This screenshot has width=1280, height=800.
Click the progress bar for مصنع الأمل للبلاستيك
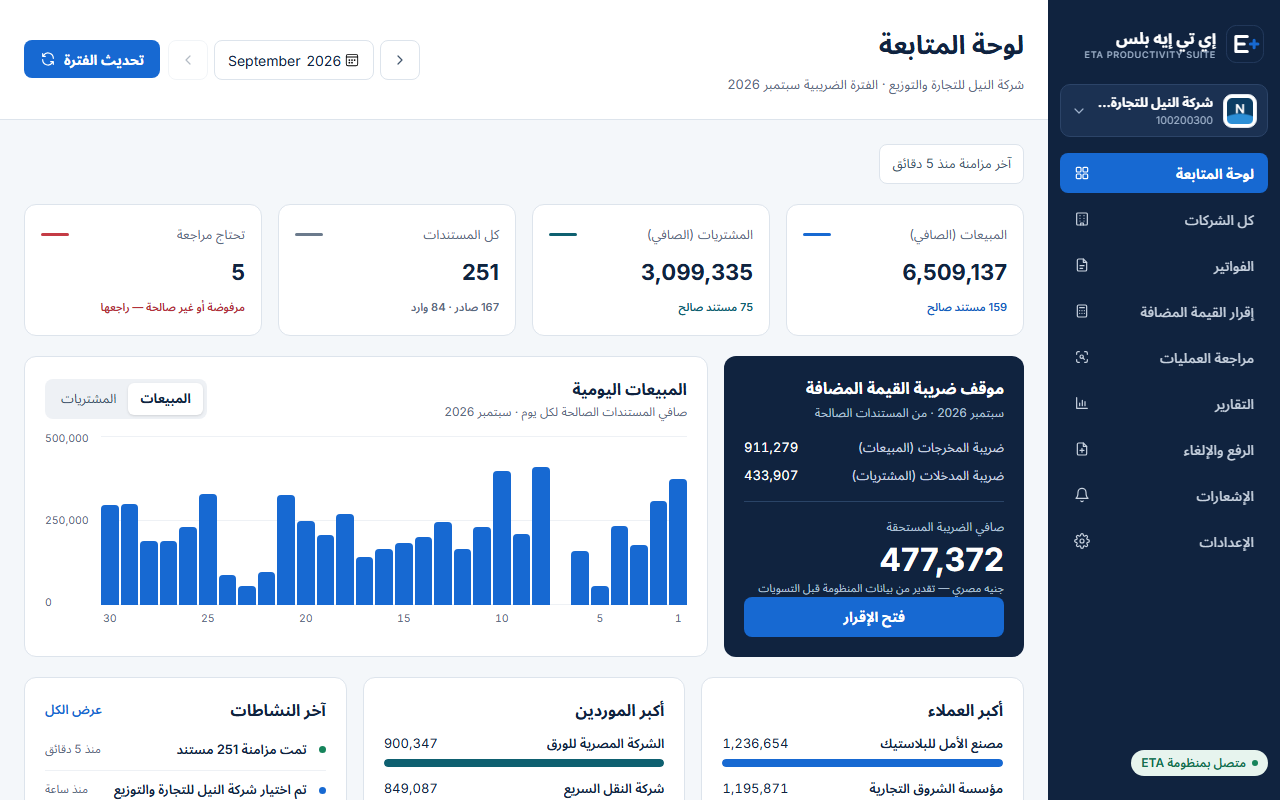863,763
